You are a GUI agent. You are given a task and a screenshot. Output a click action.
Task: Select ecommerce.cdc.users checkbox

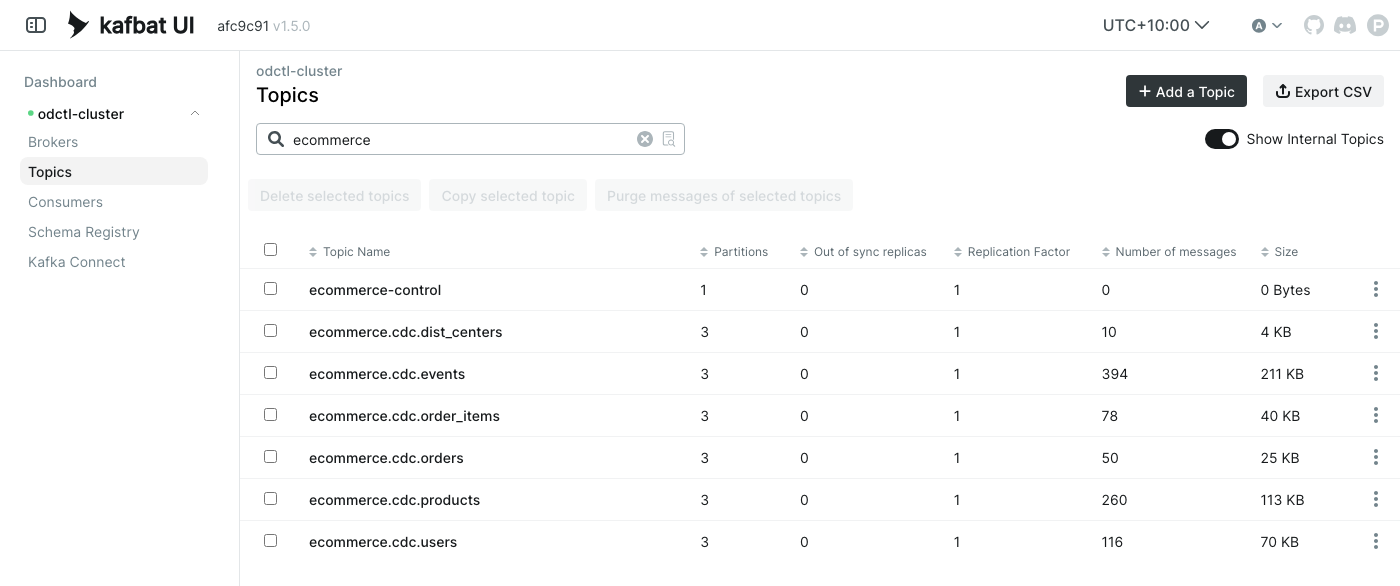point(270,540)
